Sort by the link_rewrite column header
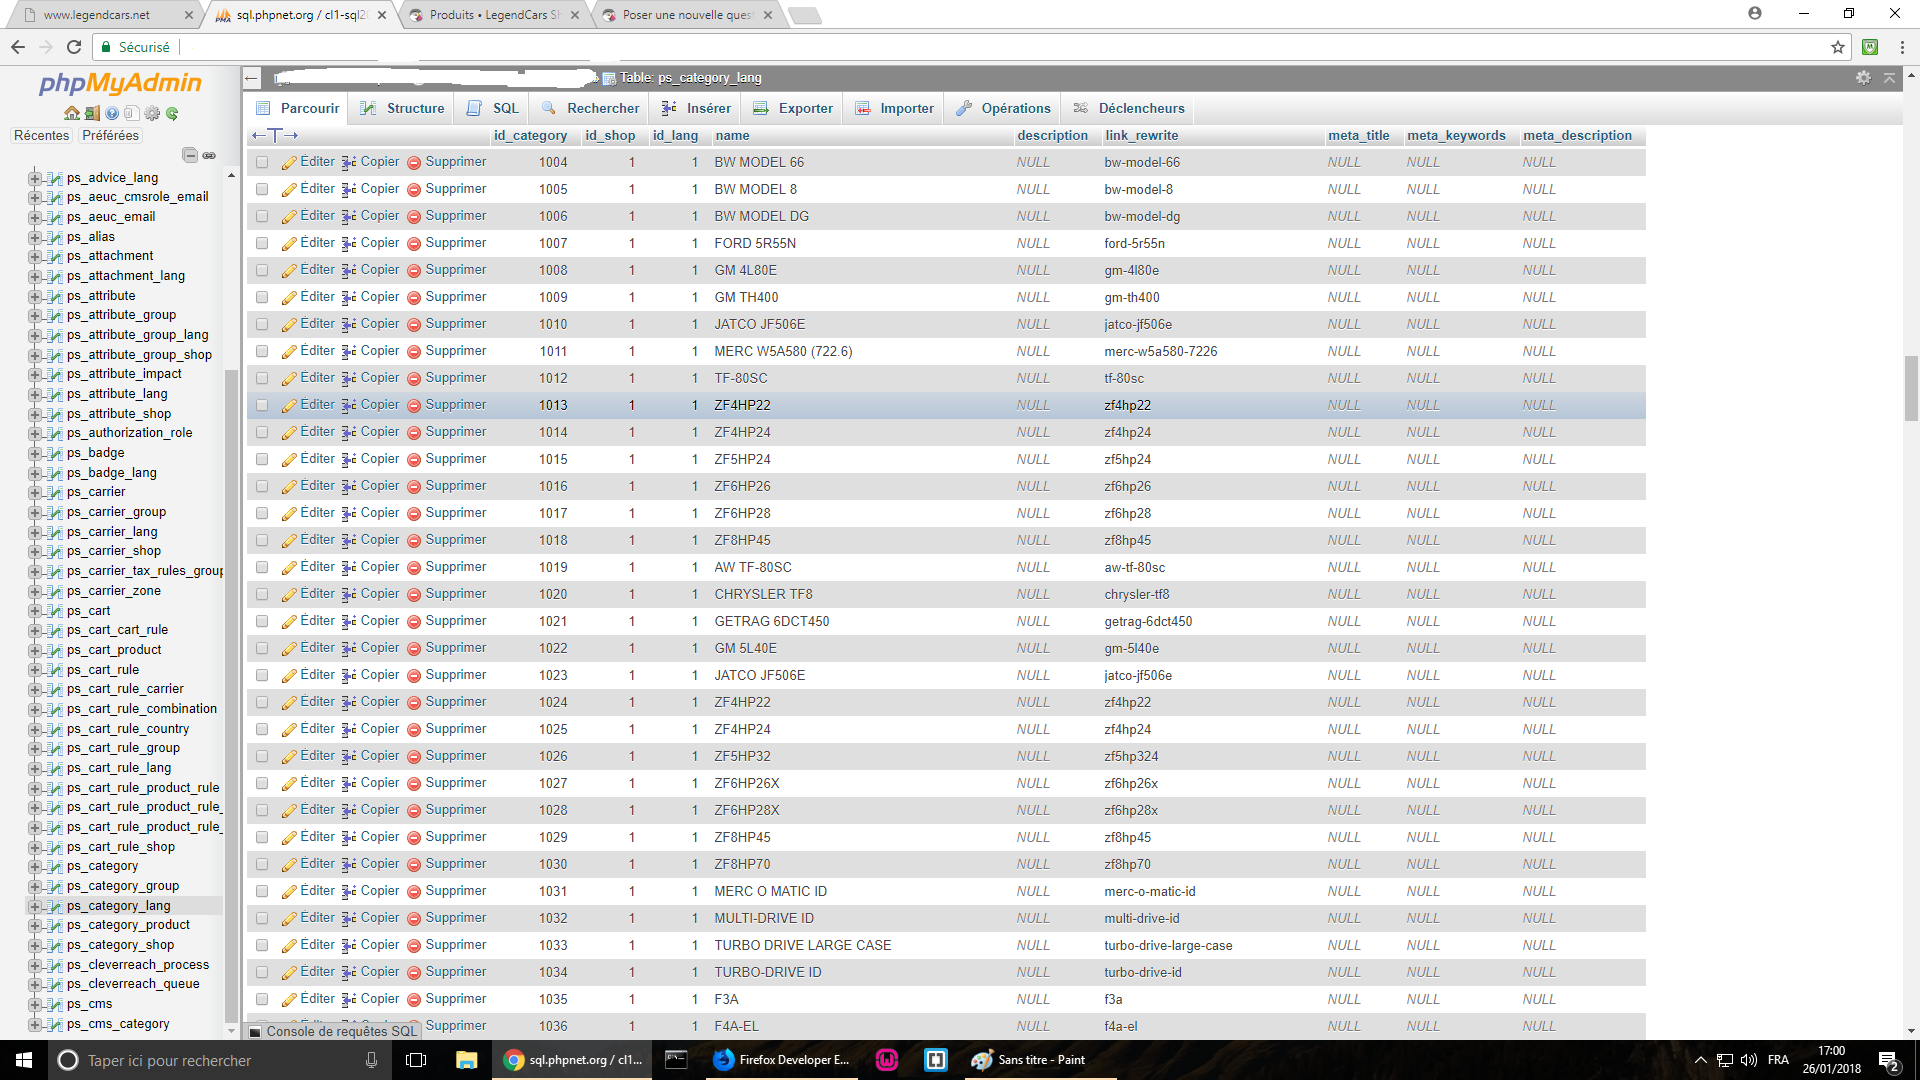The height and width of the screenshot is (1080, 1920). (x=1141, y=136)
